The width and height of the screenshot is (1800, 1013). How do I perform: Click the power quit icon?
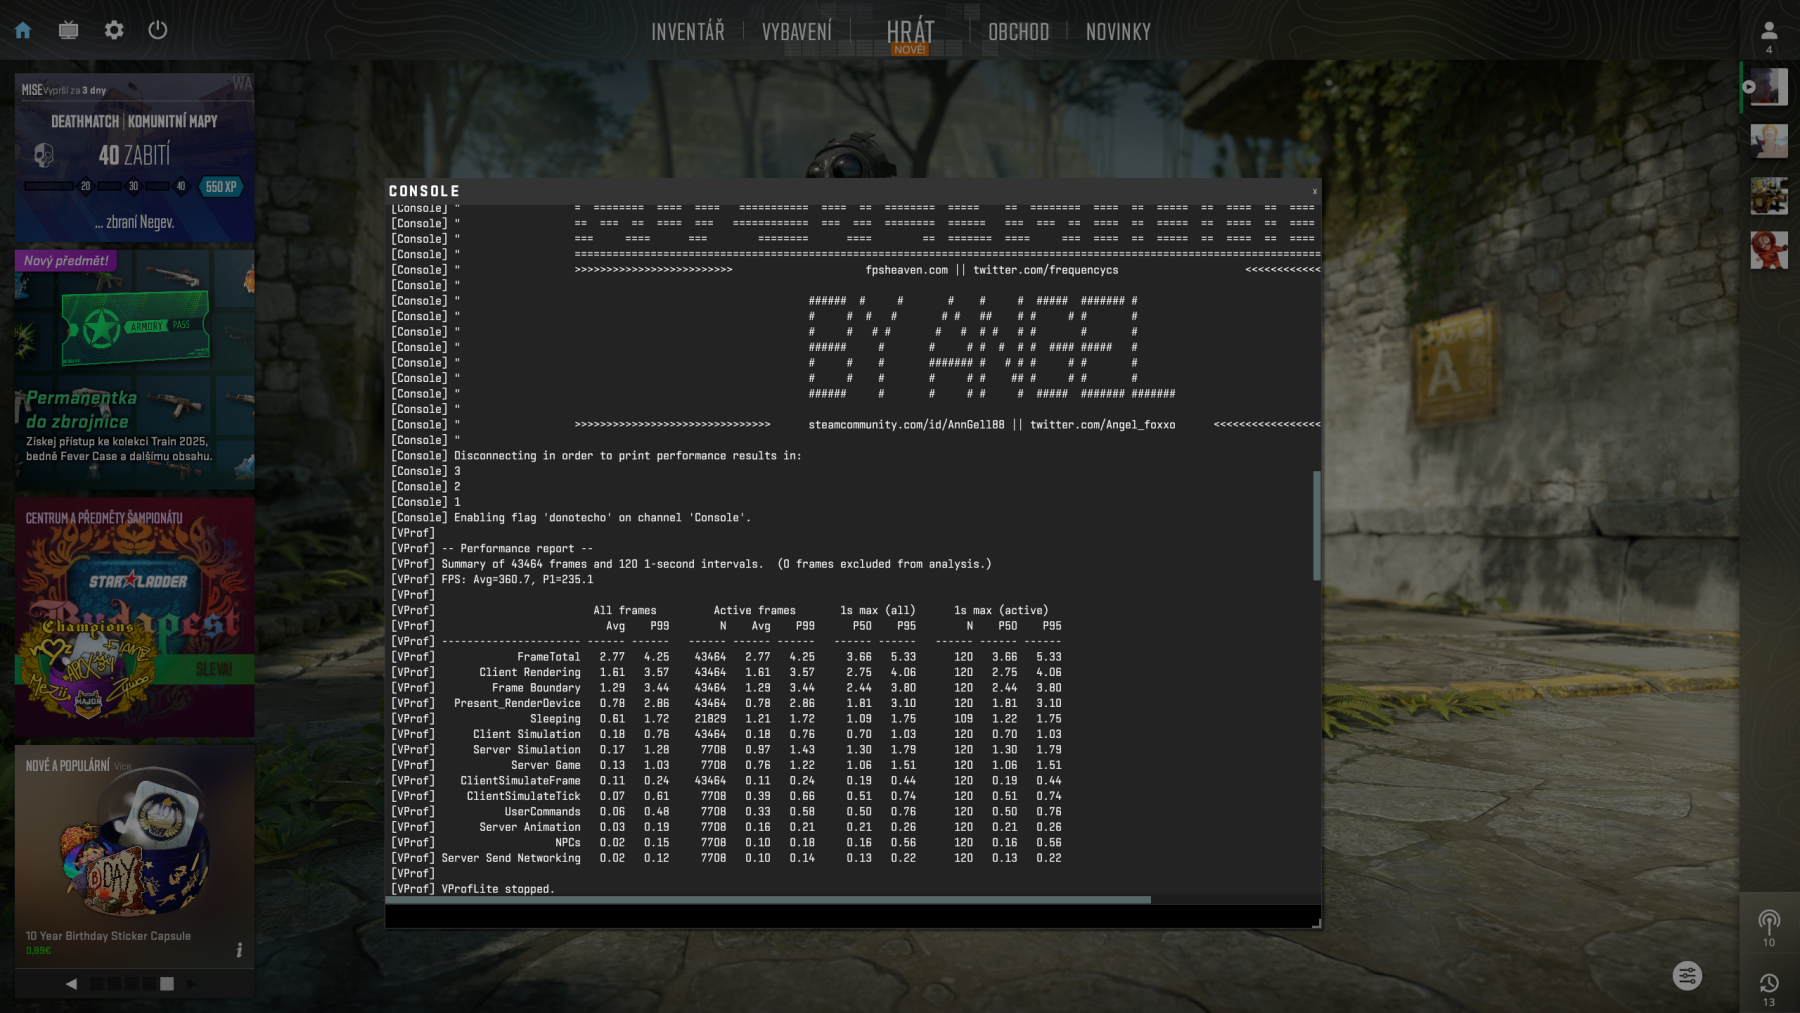pyautogui.click(x=158, y=30)
